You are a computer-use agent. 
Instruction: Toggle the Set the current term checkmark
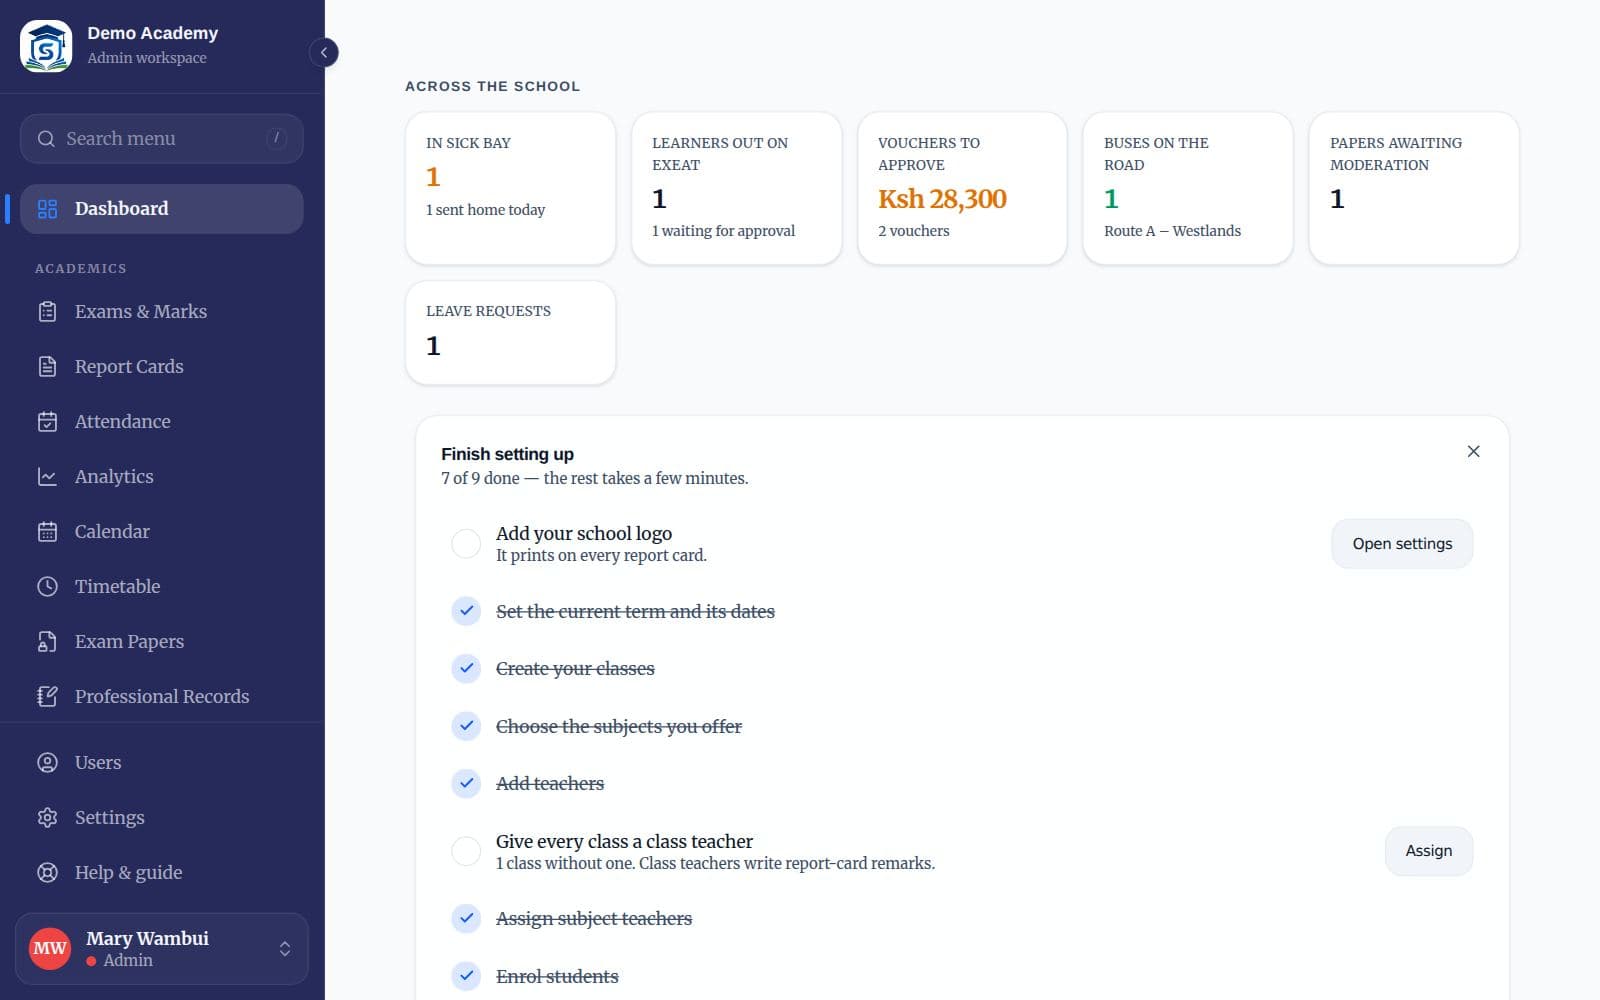click(x=466, y=611)
